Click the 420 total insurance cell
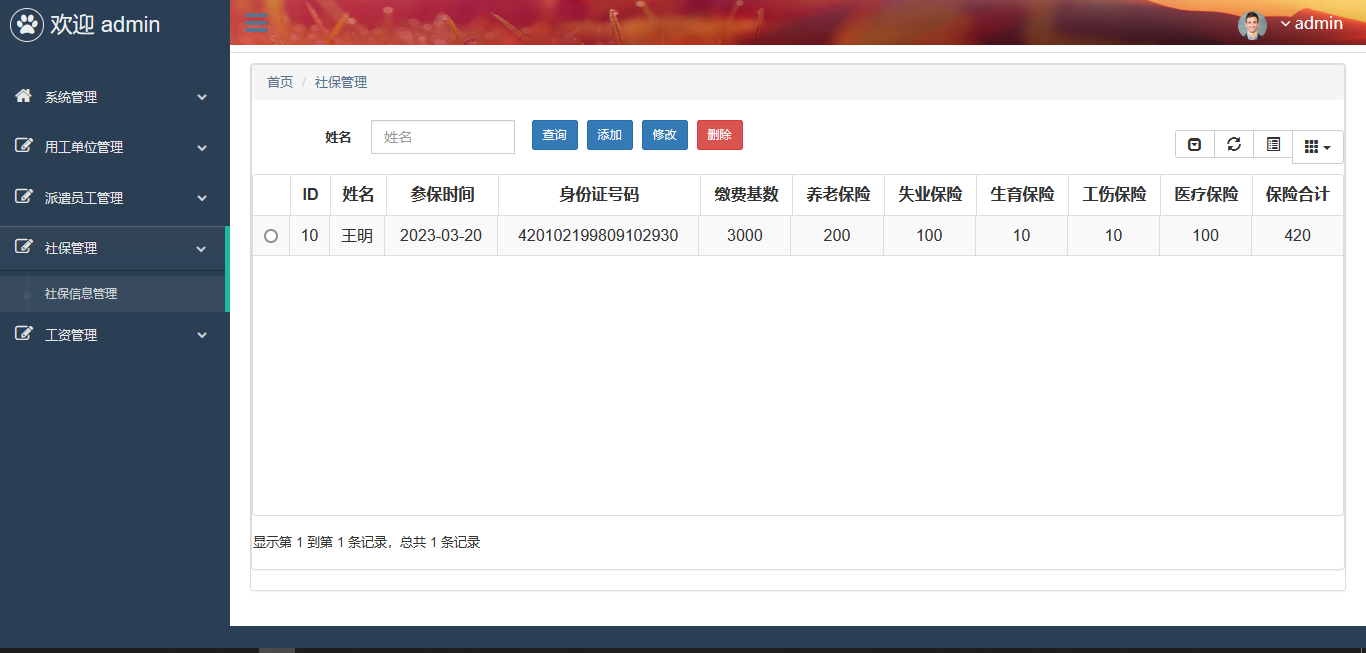 (1298, 236)
